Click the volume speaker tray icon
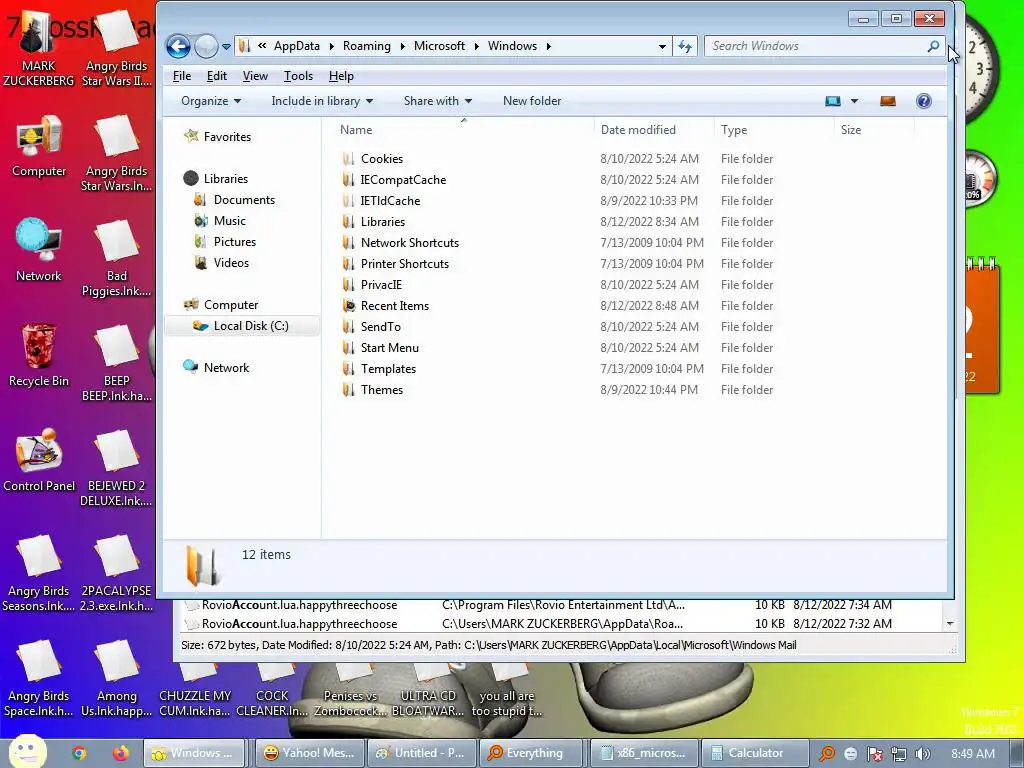Viewport: 1024px width, 768px height. (x=922, y=754)
